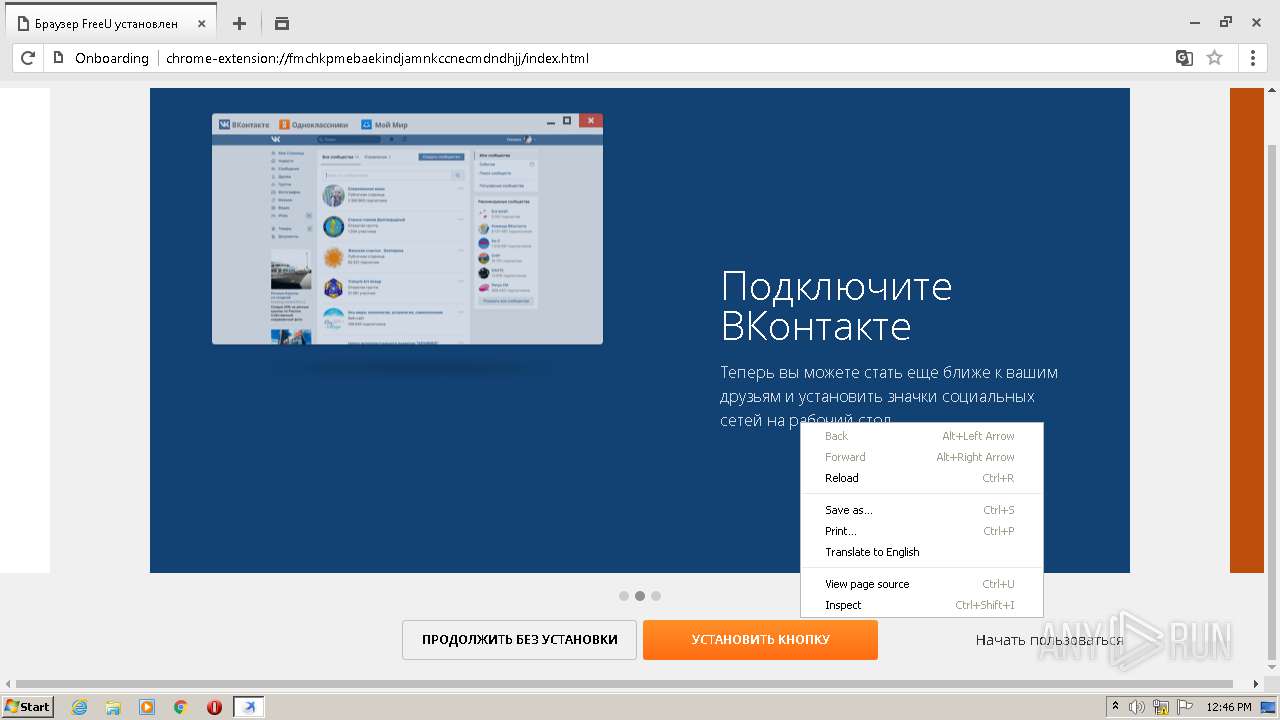Click the vertical page scrollbar
The height and width of the screenshot is (720, 1280).
tap(1272, 403)
